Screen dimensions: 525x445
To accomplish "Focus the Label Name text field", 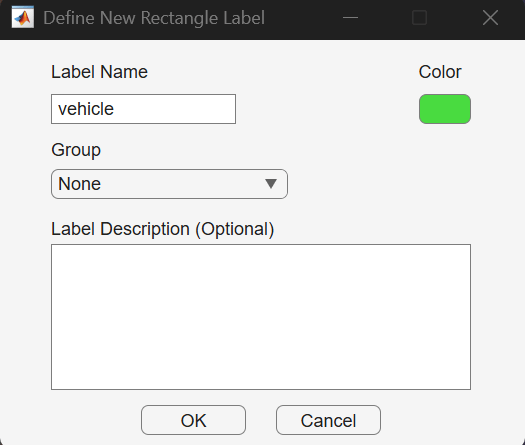I will [x=143, y=109].
